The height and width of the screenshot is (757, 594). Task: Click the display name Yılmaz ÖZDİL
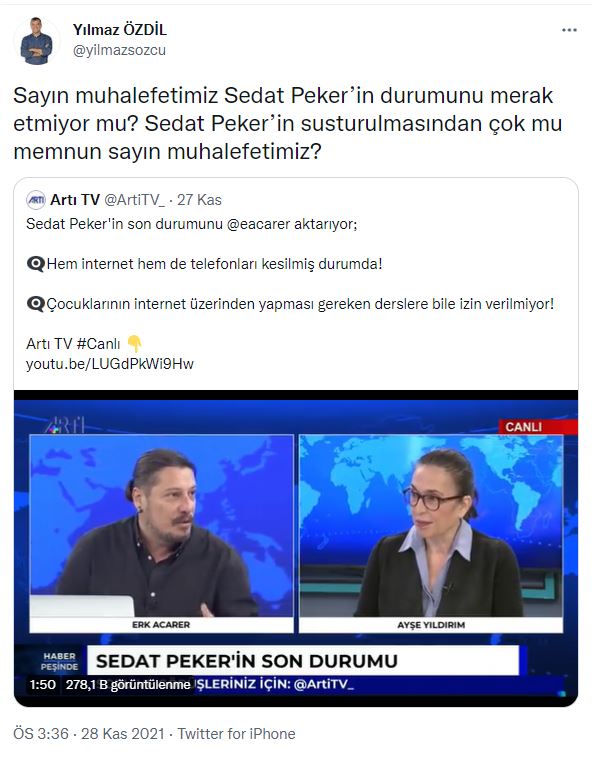click(x=120, y=30)
